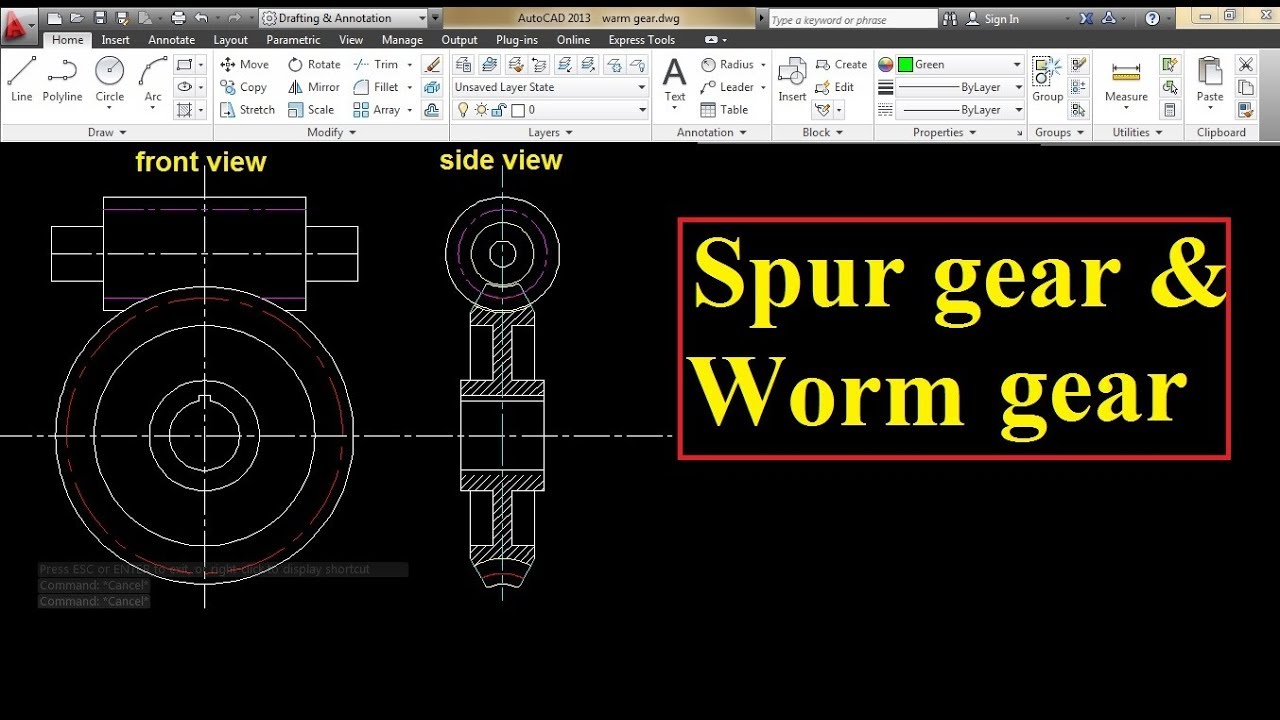This screenshot has width=1280, height=720.
Task: Open the Output ribbon tab
Action: click(x=459, y=40)
